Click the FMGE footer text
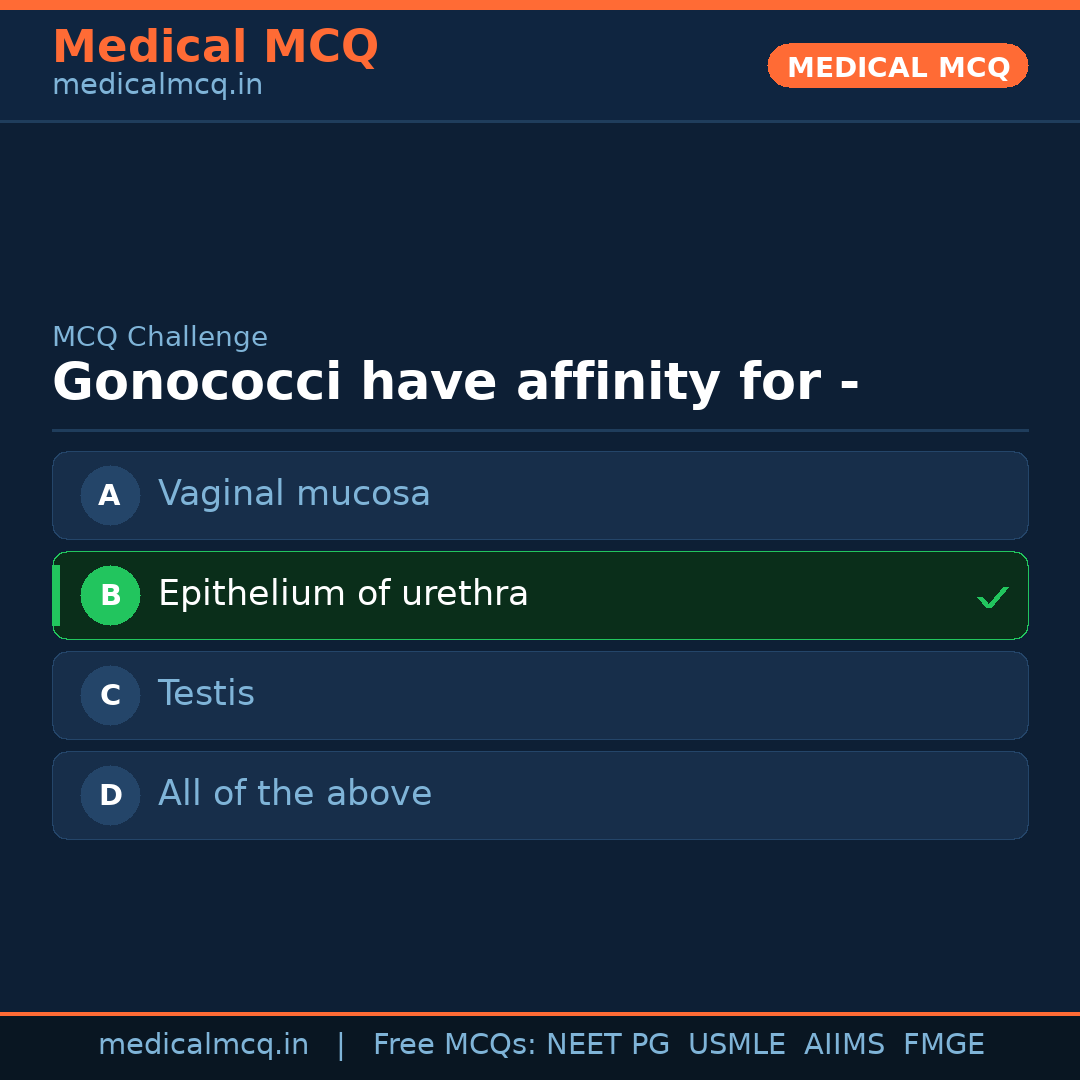Screen dimensions: 1080x1080 coord(943,1045)
